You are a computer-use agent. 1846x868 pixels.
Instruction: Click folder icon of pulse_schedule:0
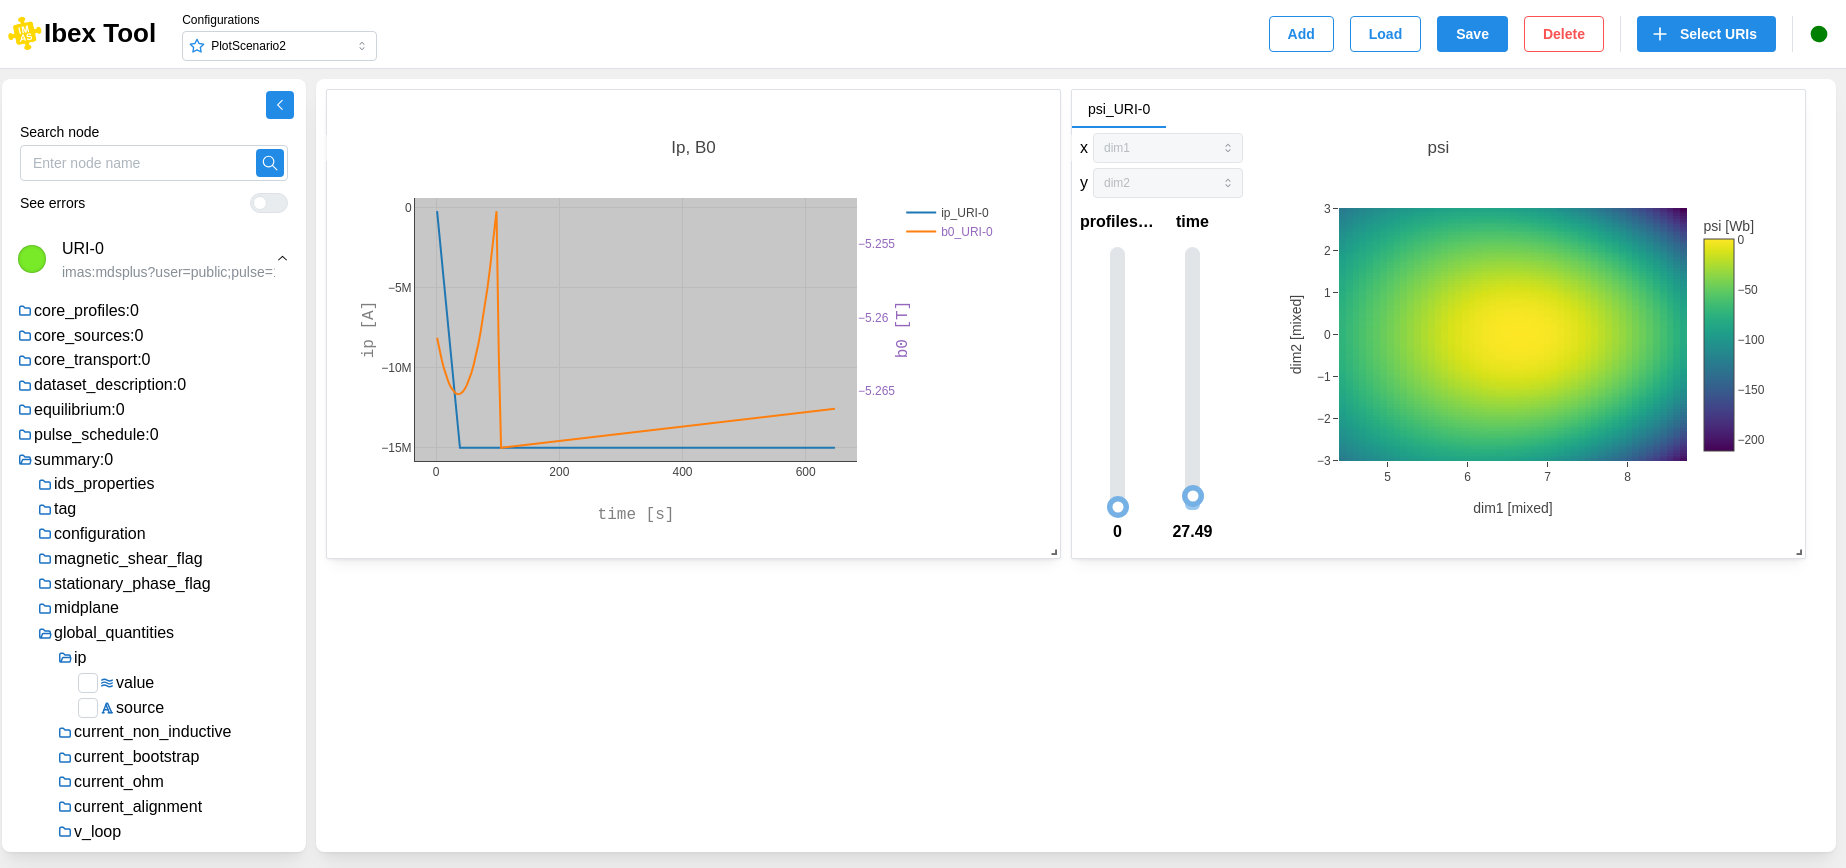pyautogui.click(x=25, y=435)
